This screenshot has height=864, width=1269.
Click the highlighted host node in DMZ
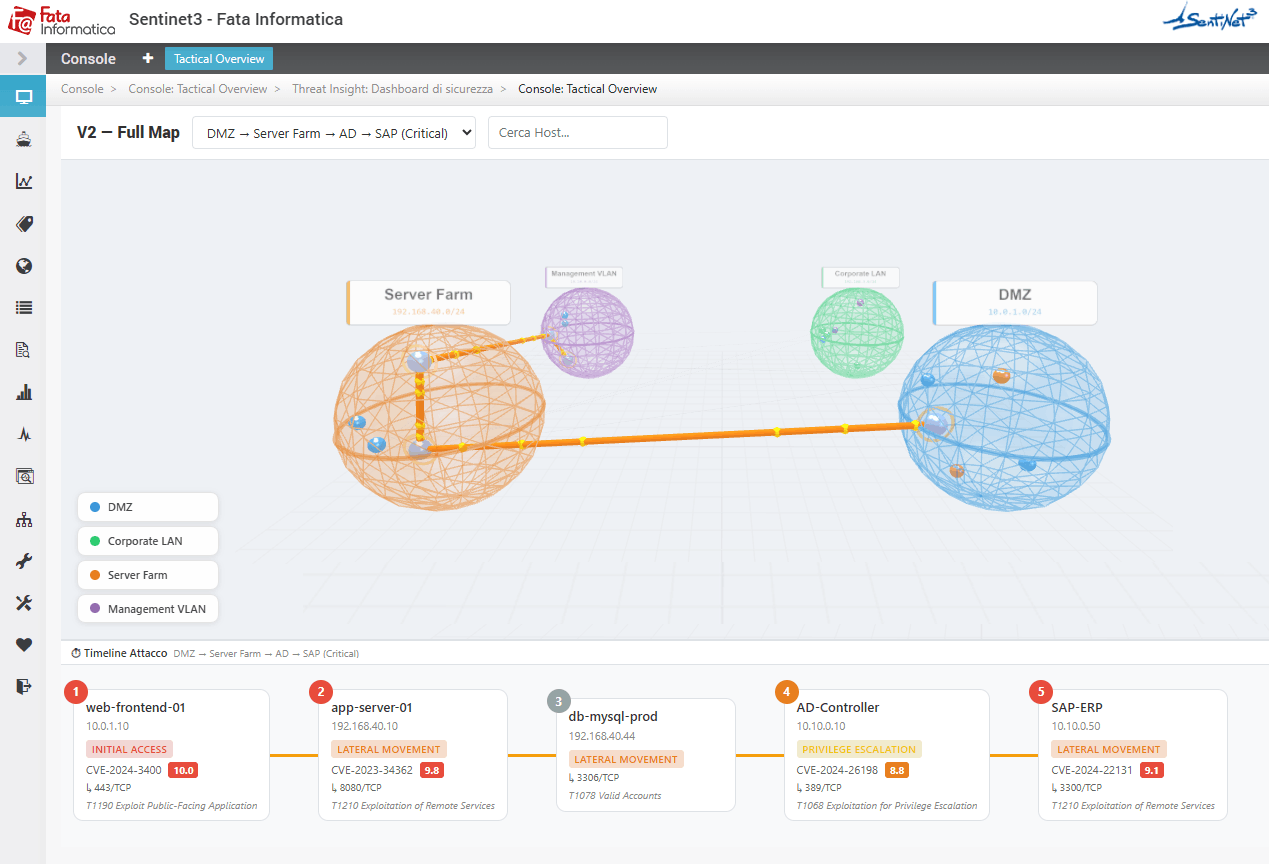tap(936, 423)
